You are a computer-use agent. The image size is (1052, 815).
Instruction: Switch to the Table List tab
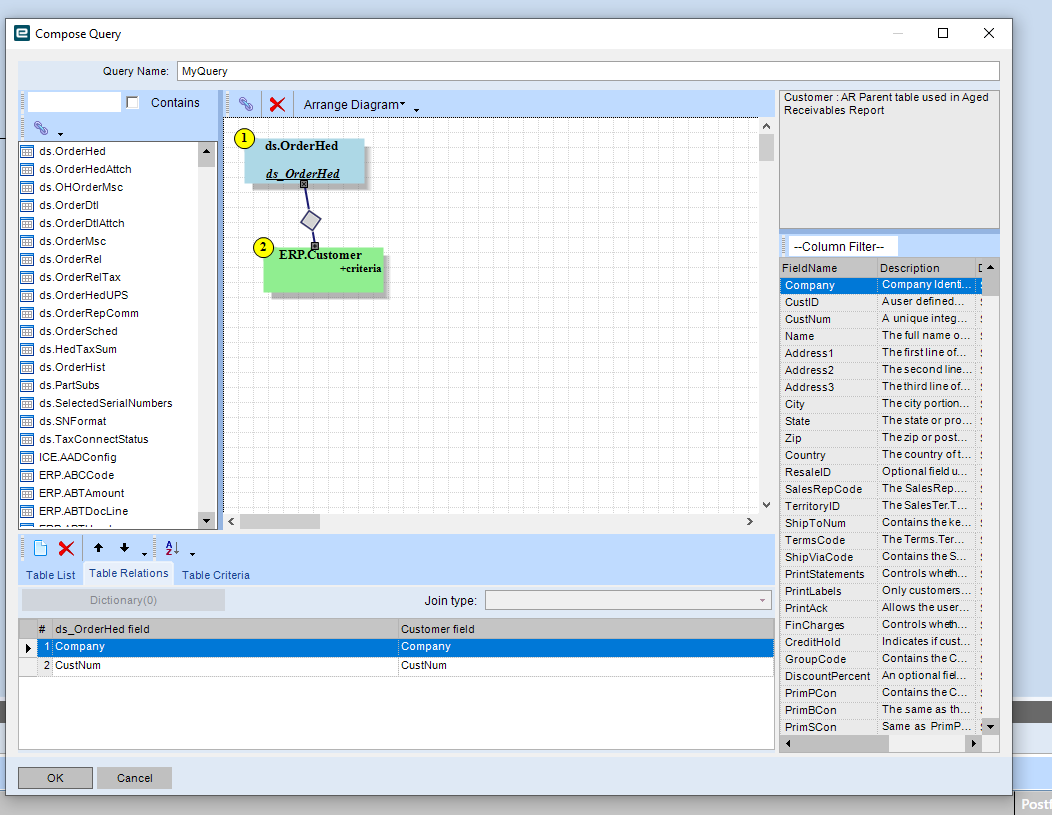coord(50,575)
